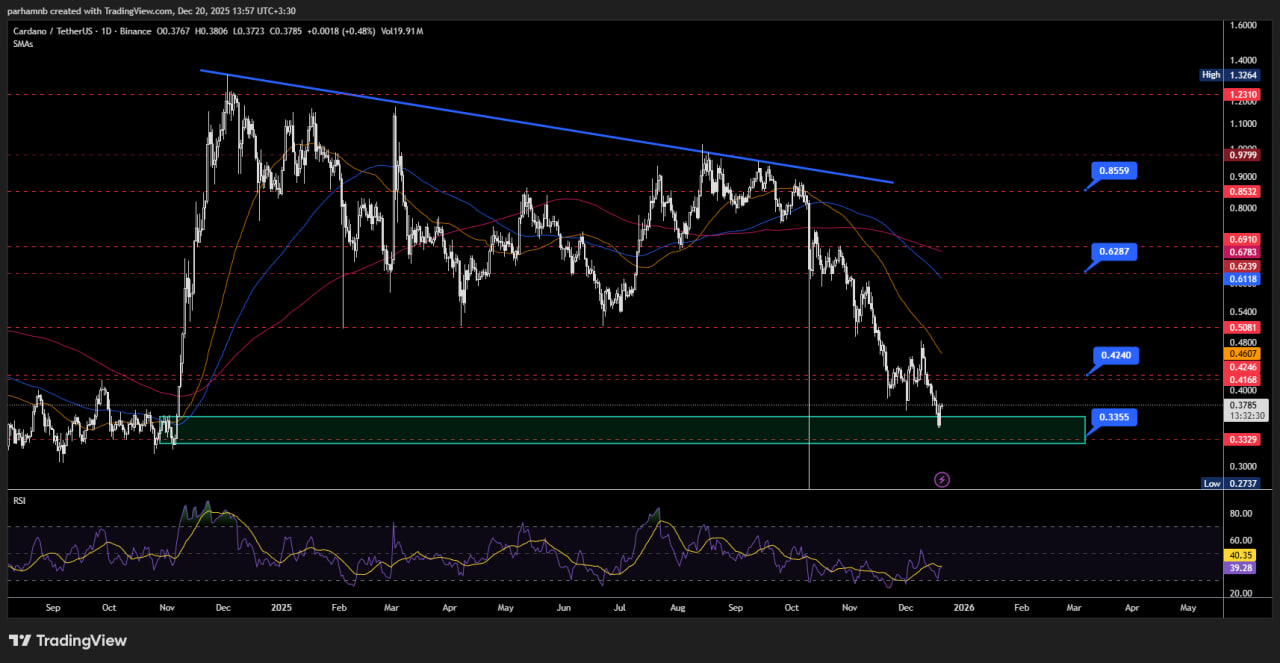Viewport: 1280px width, 663px height.
Task: Click the purple lightning bolt event icon
Action: 941,480
